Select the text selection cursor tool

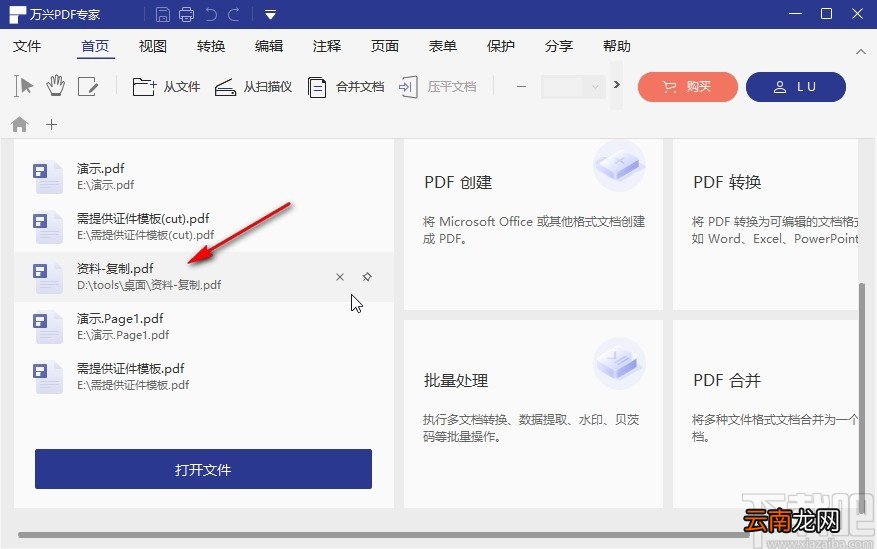23,87
